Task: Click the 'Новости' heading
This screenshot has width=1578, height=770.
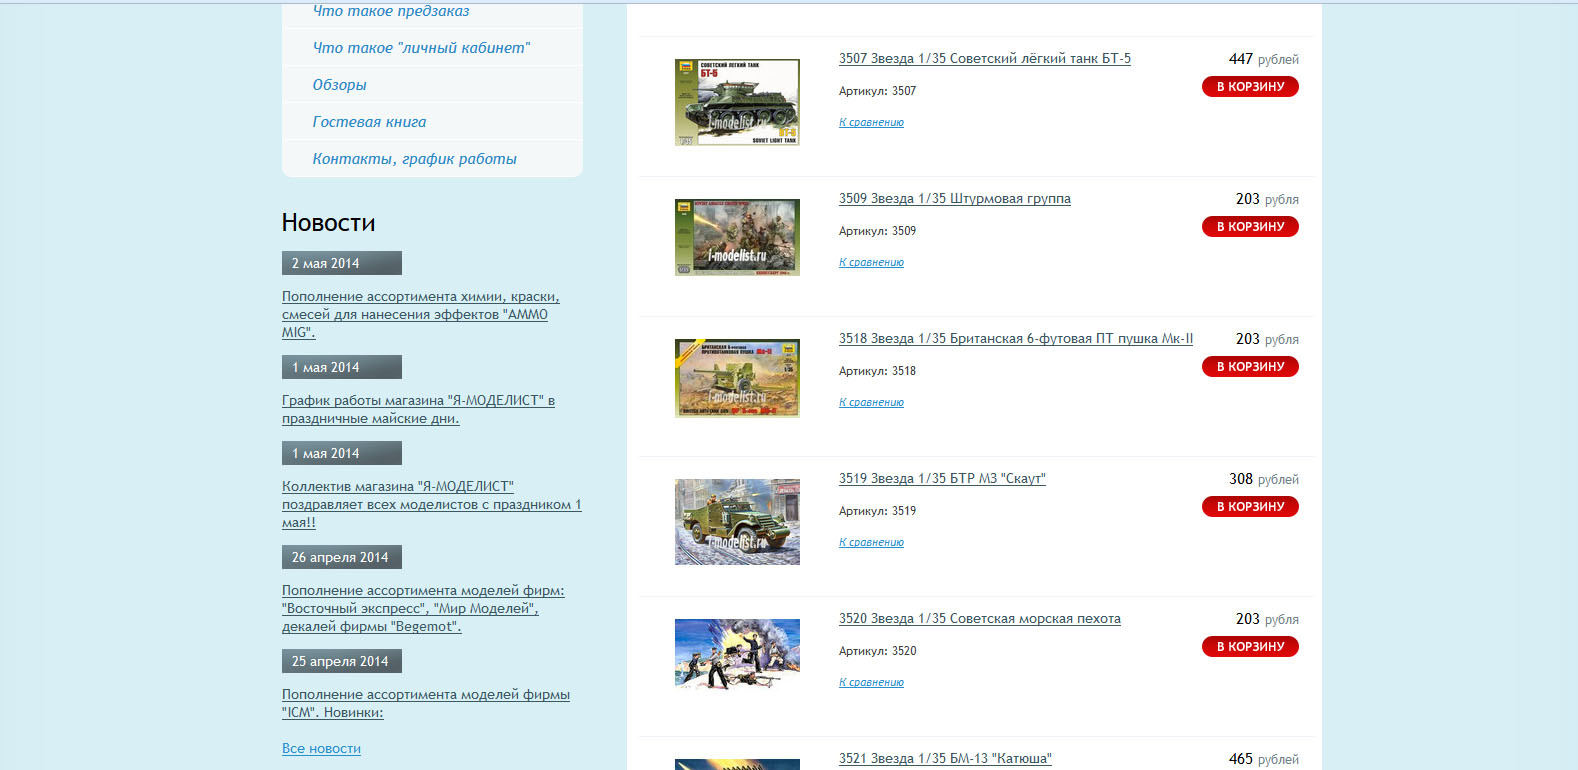Action: coord(329,222)
